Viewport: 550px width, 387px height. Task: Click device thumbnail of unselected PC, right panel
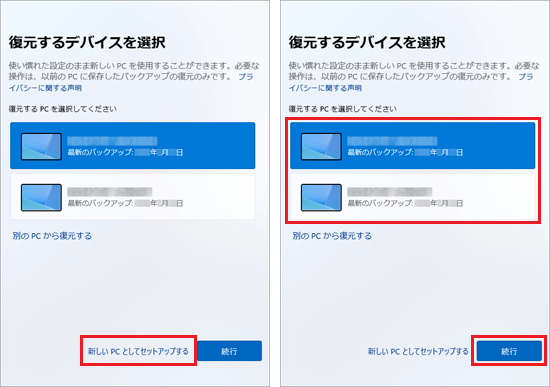[x=321, y=198]
